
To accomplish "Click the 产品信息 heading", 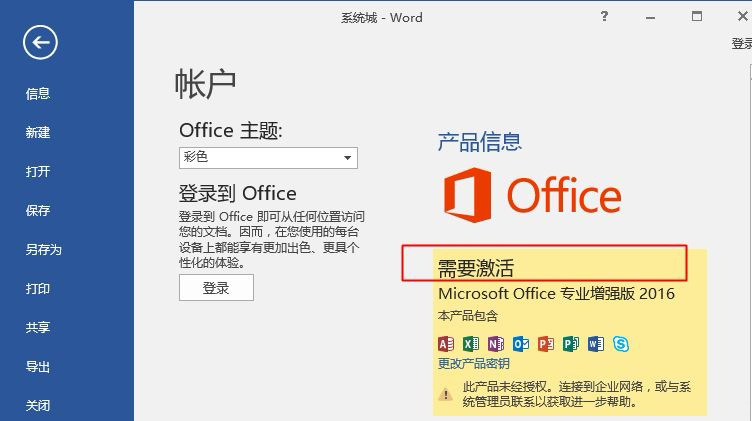I will pyautogui.click(x=480, y=142).
